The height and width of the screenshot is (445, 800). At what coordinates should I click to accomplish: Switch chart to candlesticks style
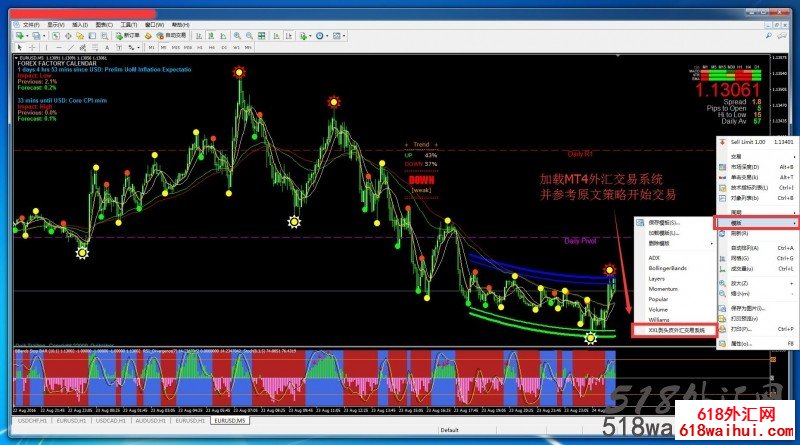point(211,36)
